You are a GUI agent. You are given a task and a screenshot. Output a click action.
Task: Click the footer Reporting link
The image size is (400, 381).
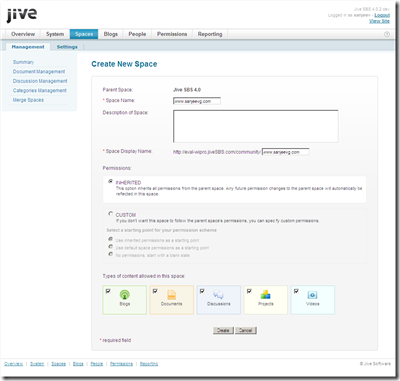point(149,364)
